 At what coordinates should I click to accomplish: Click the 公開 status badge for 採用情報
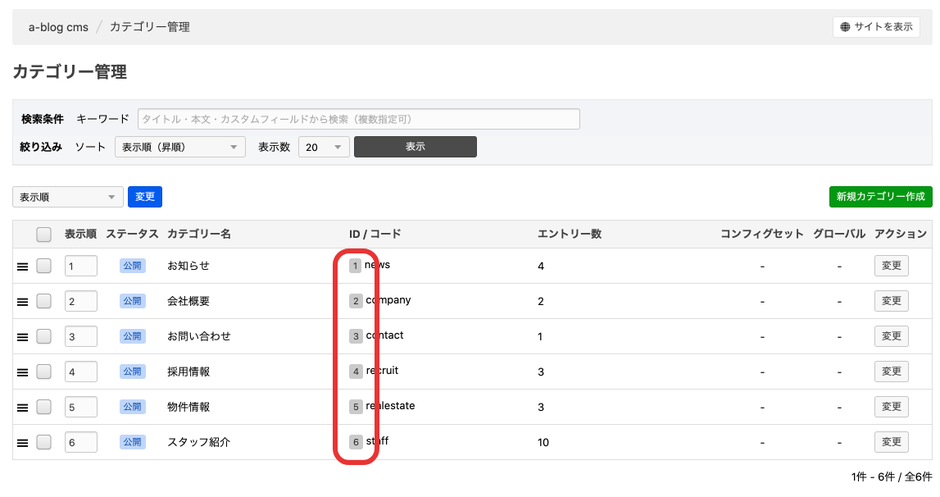click(132, 372)
